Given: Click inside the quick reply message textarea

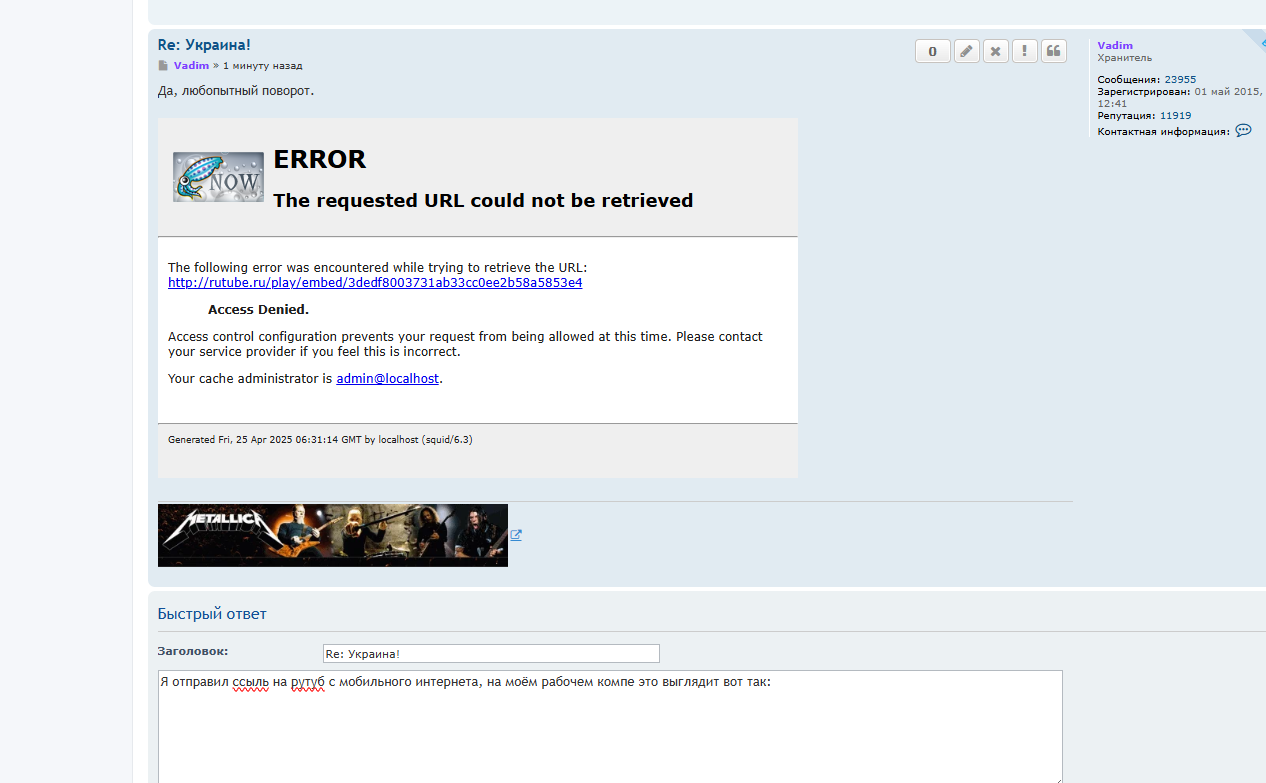Looking at the screenshot, I should click(610, 727).
